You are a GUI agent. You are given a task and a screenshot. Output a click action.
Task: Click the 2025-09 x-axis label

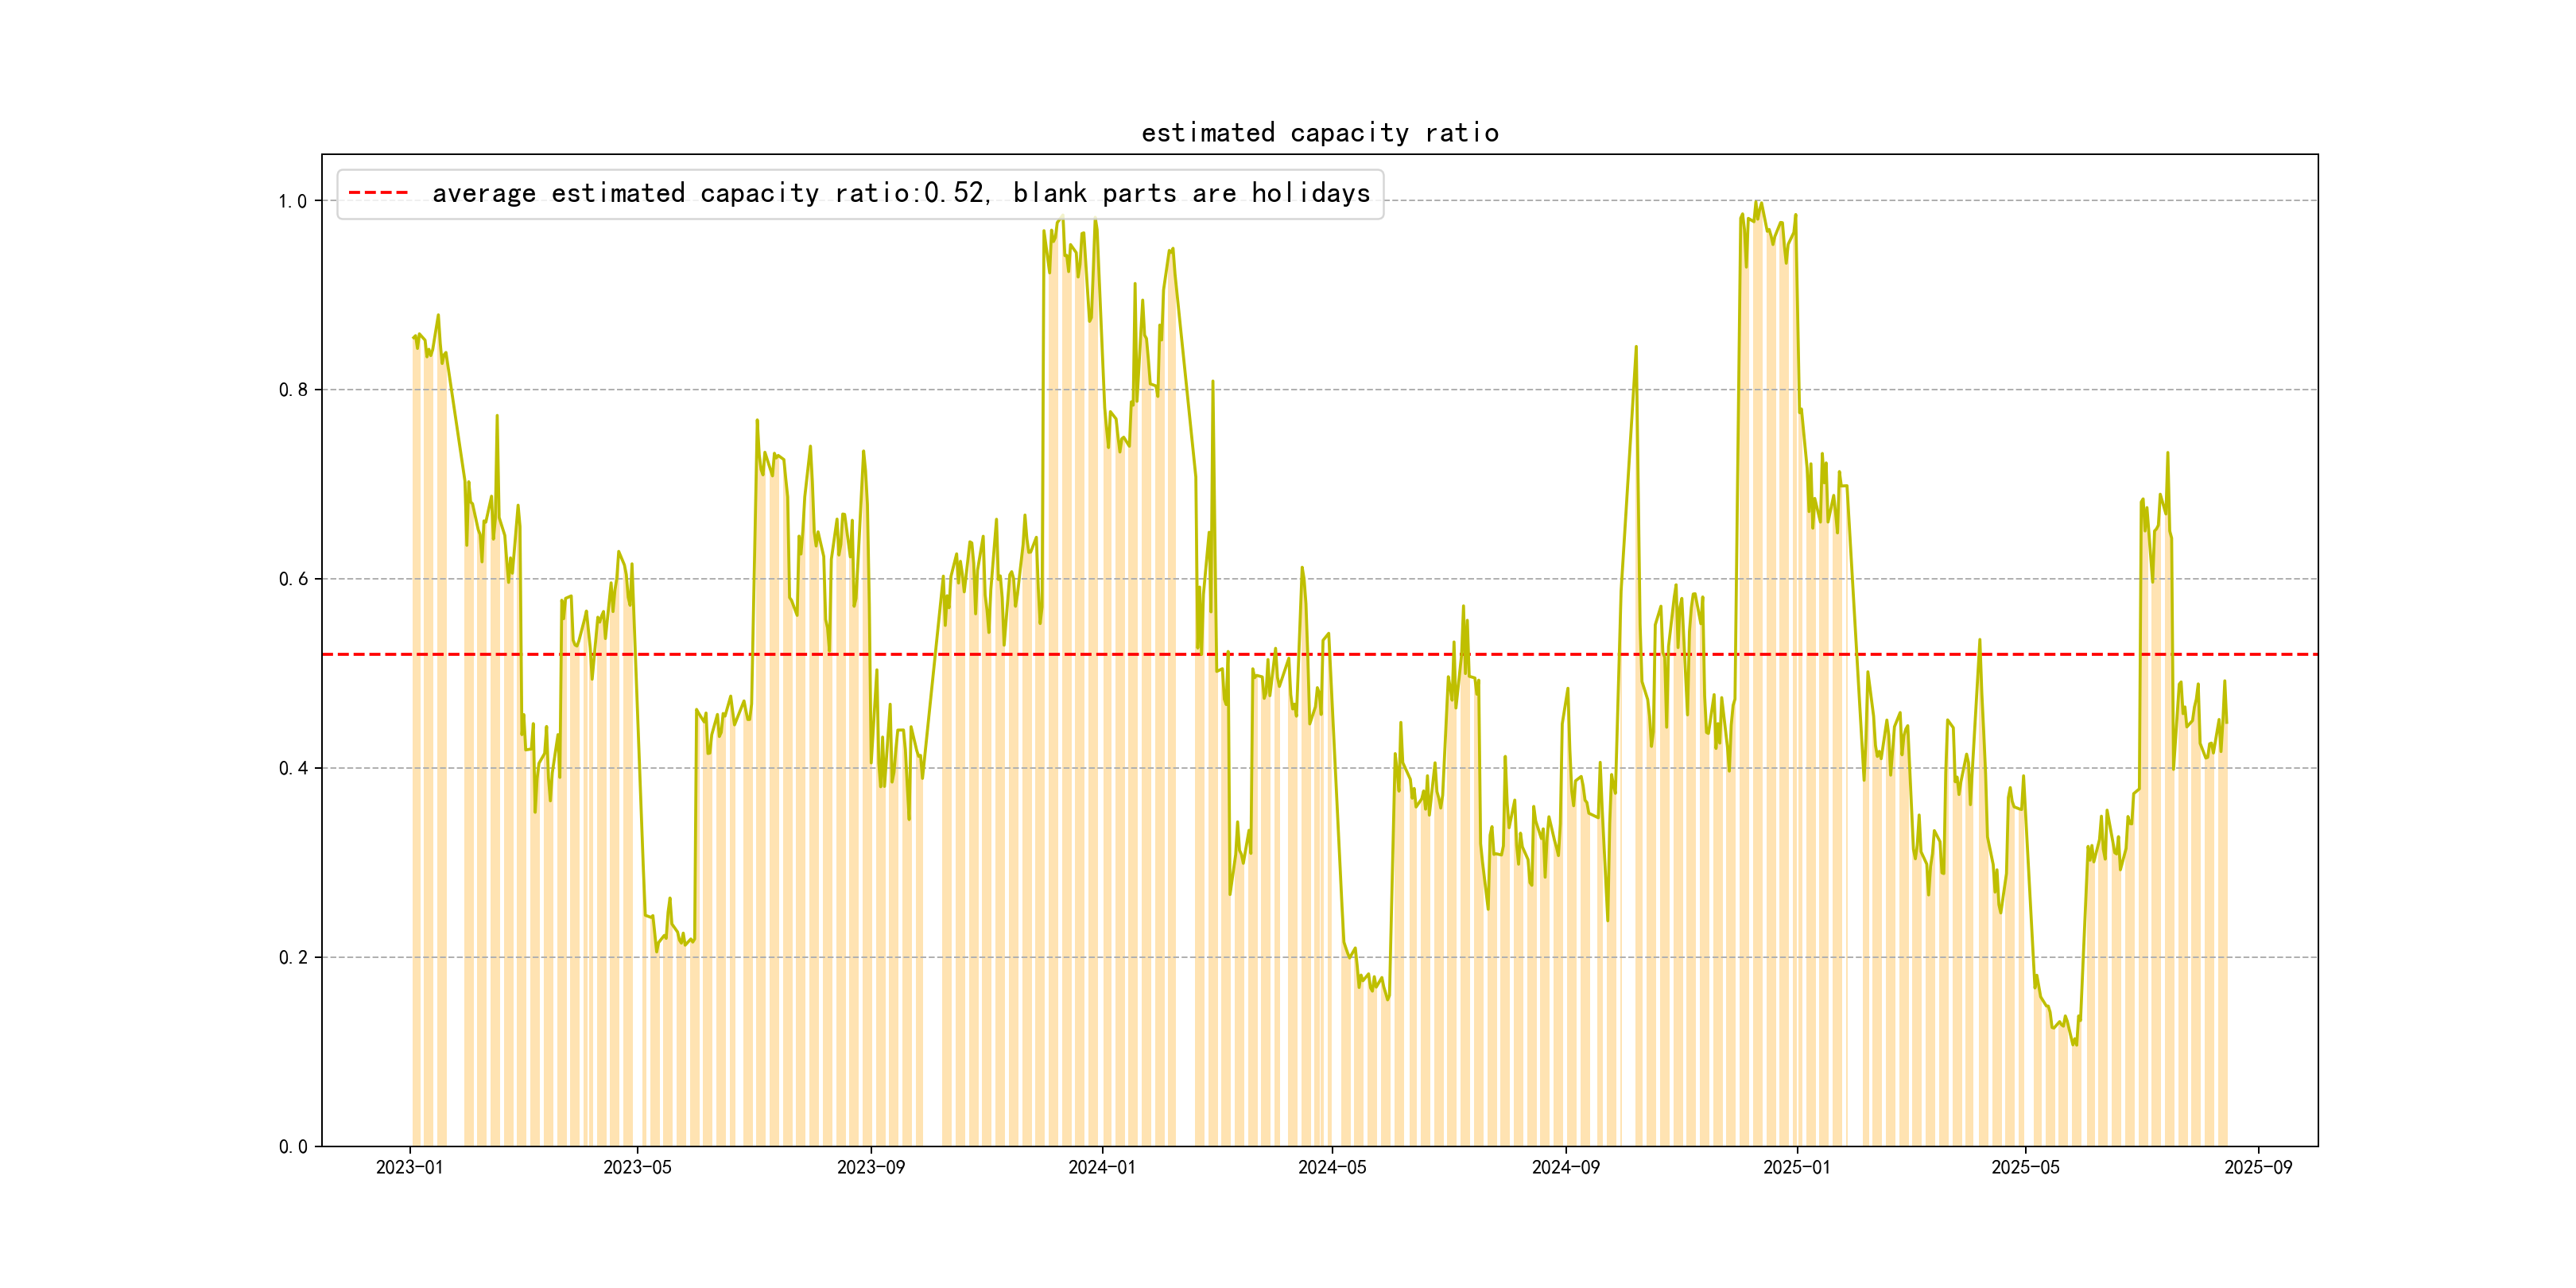point(2258,1167)
